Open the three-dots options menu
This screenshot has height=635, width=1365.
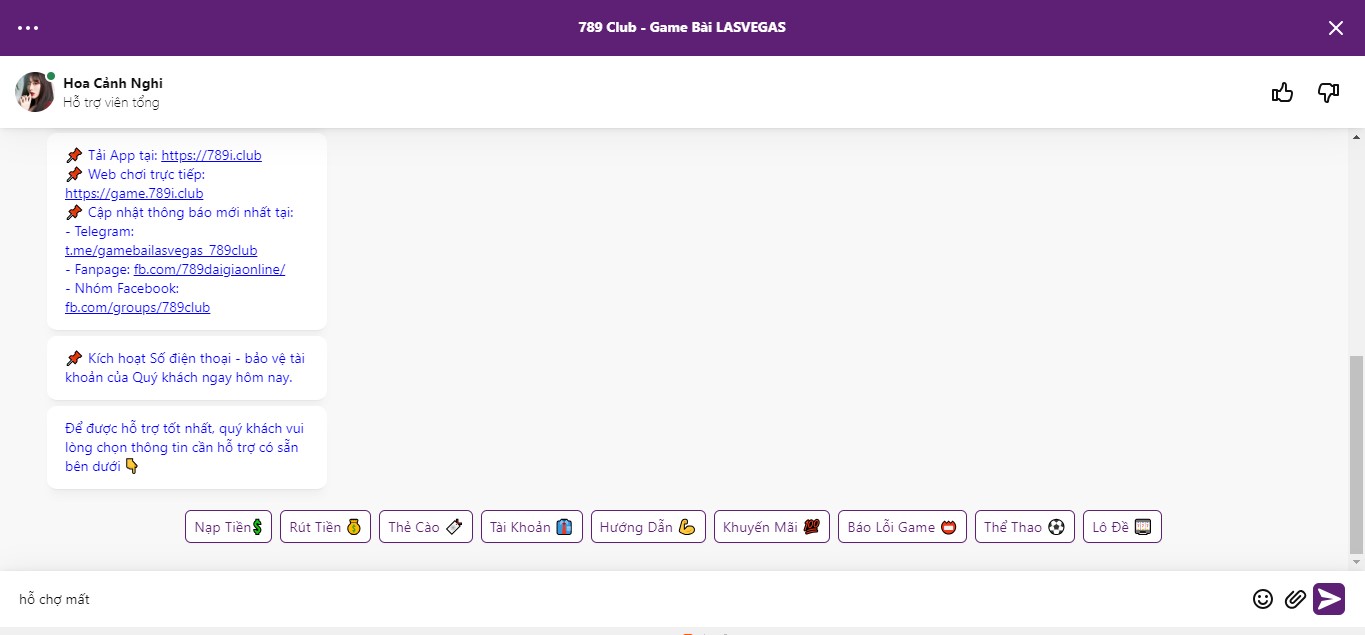(28, 28)
